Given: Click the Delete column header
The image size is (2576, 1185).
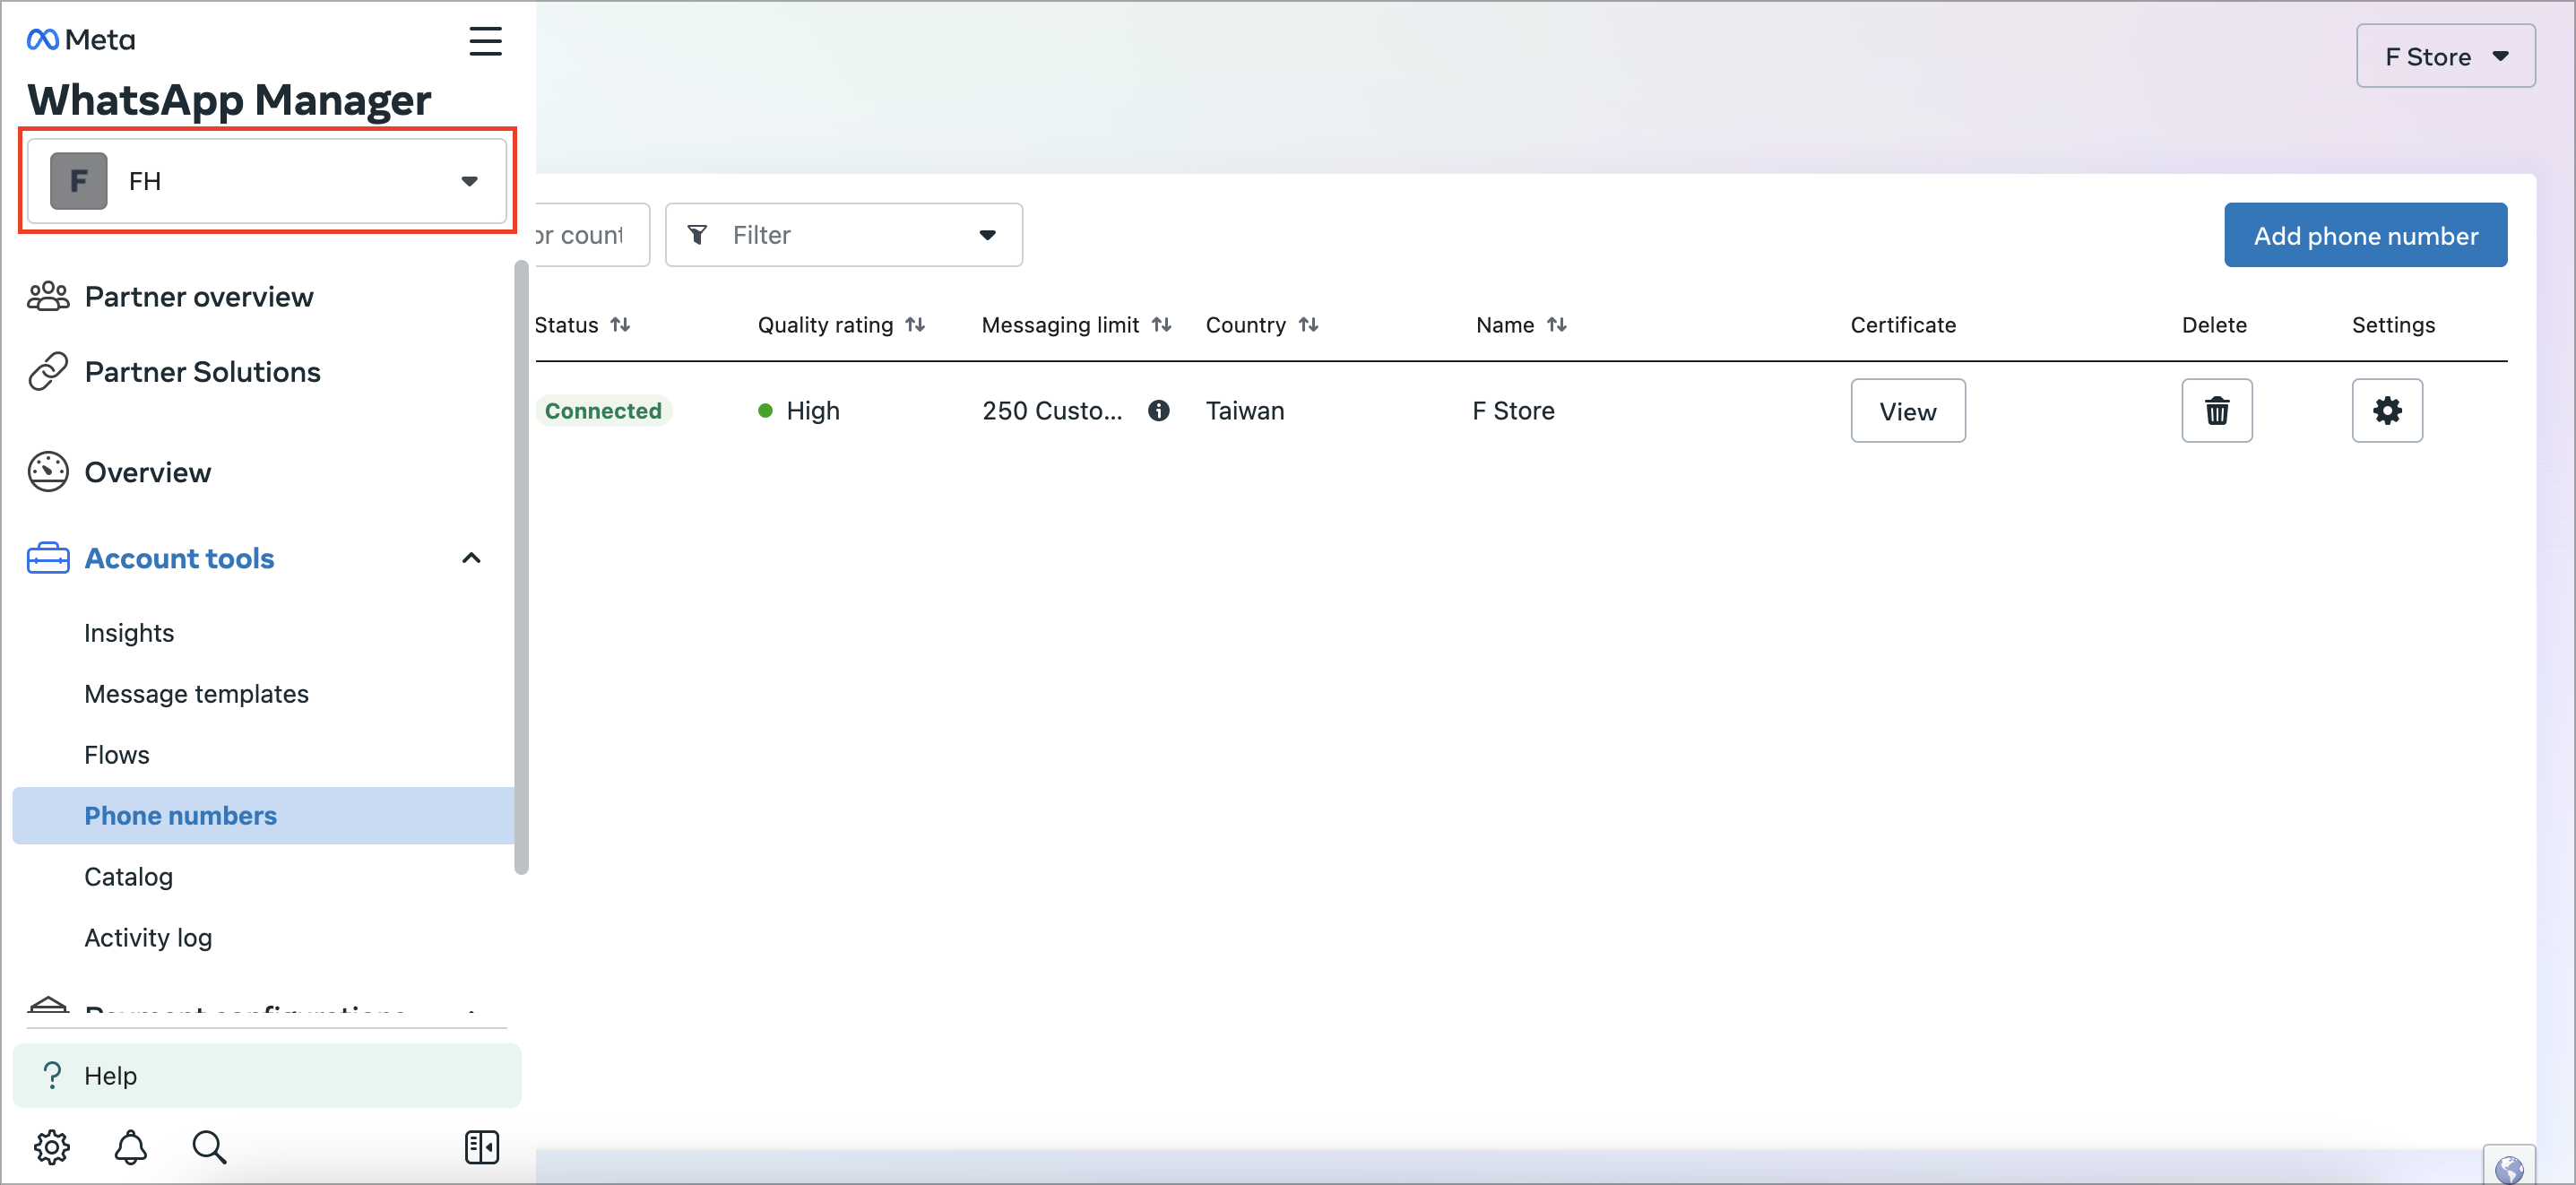Looking at the screenshot, I should (2213, 324).
